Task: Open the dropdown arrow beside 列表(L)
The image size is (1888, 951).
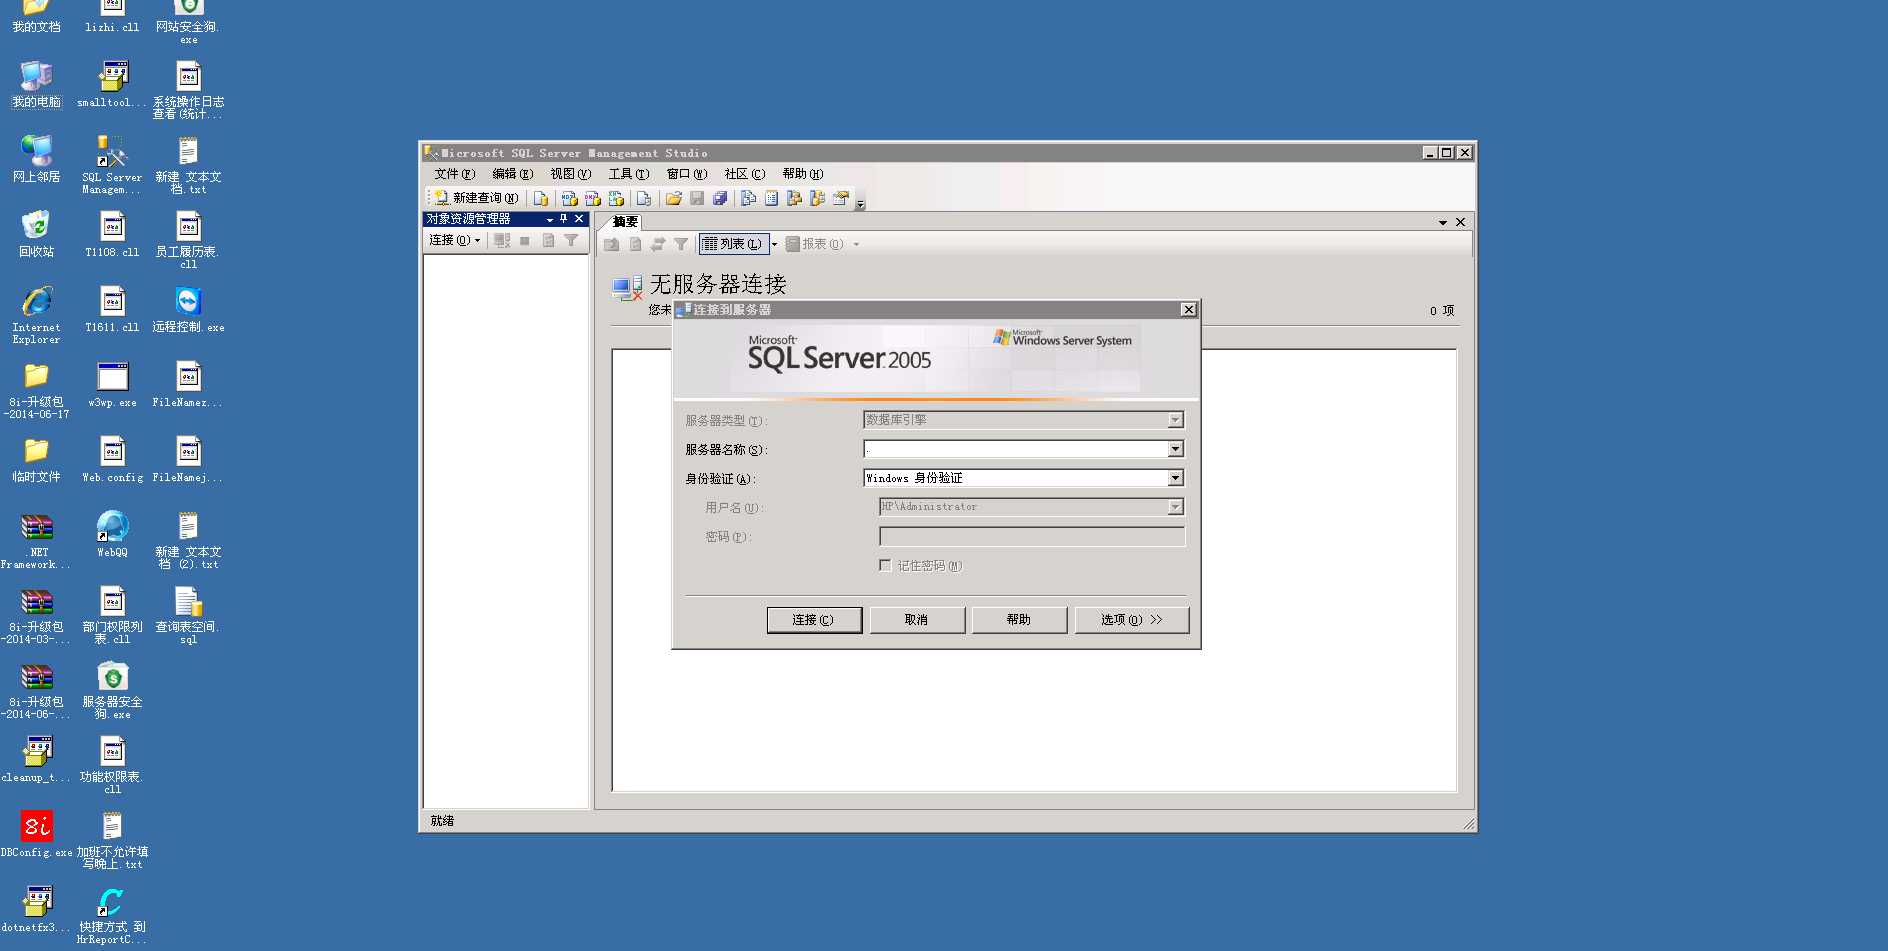Action: (774, 244)
